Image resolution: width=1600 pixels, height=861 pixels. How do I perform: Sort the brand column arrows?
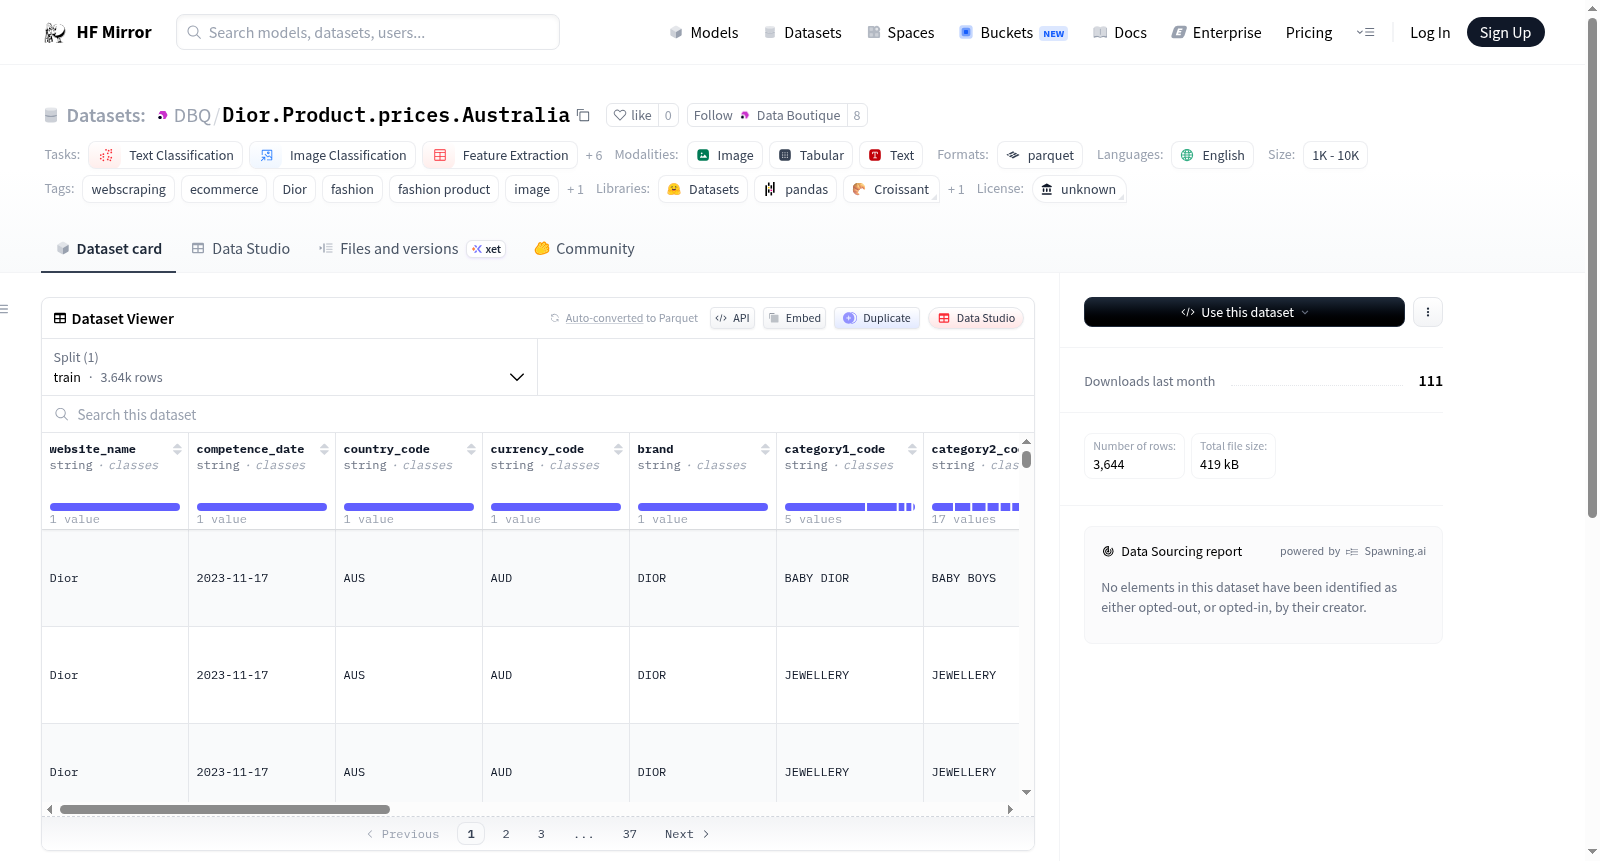coord(765,449)
